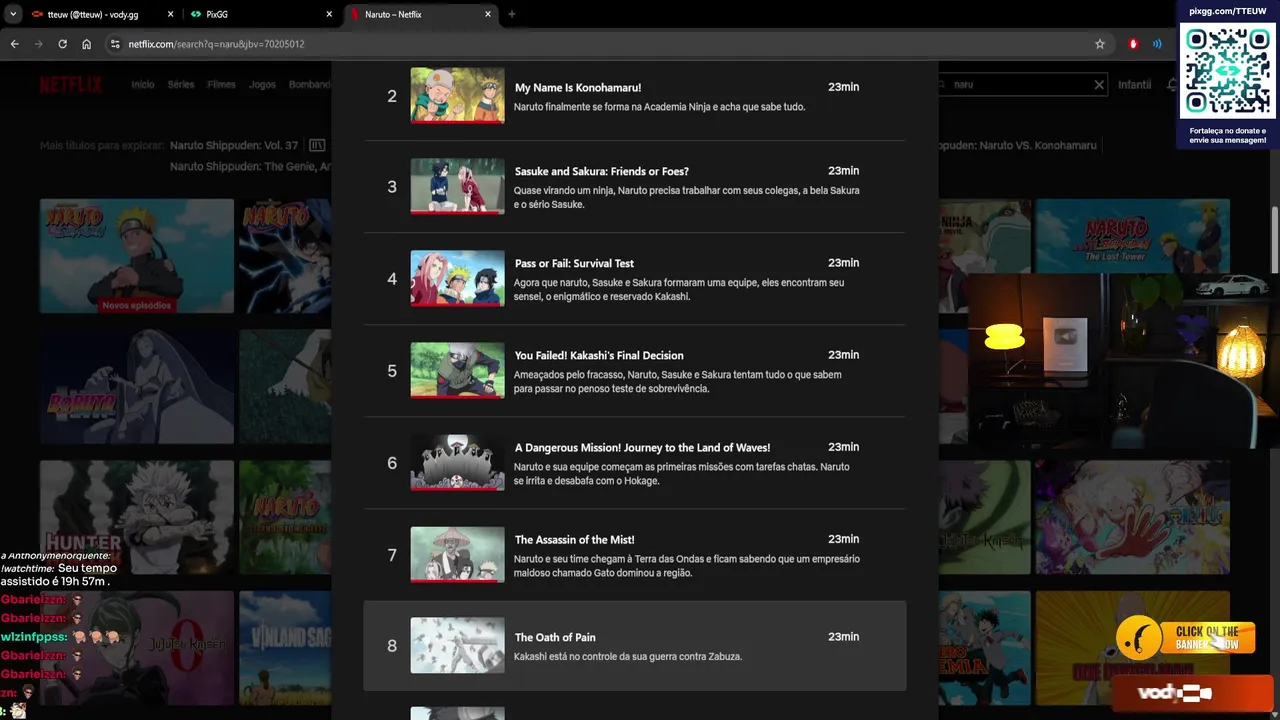Open the Séries menu item
Viewport: 1280px width, 720px height.
click(x=181, y=85)
